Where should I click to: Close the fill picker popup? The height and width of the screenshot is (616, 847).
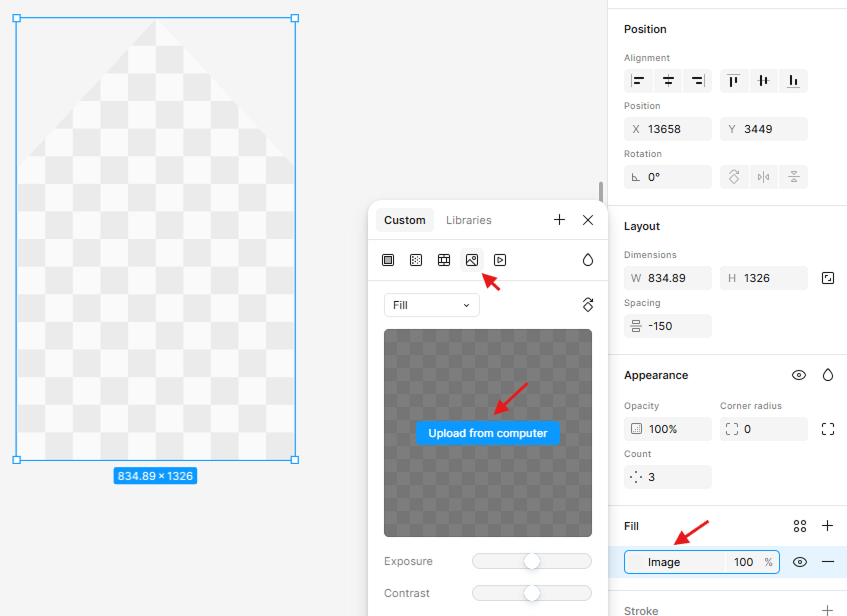point(588,220)
